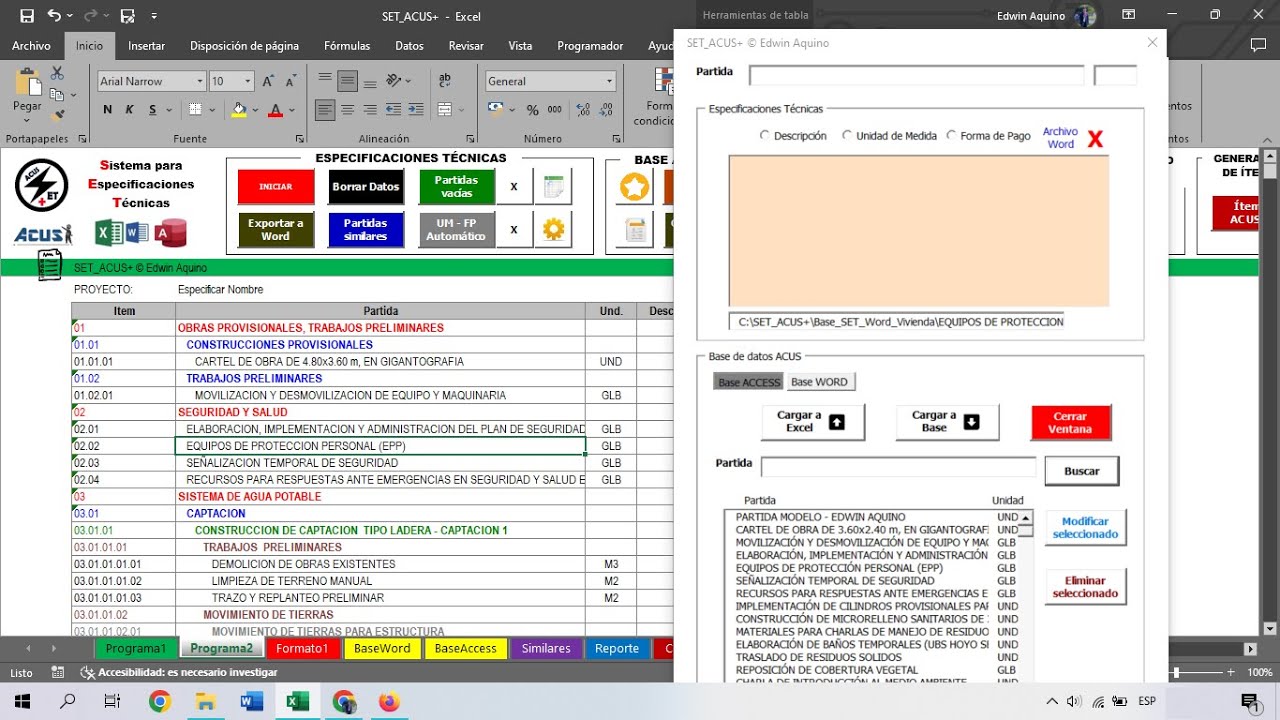The height and width of the screenshot is (720, 1280).
Task: Click the yellow fill color bucket
Action: 239,110
